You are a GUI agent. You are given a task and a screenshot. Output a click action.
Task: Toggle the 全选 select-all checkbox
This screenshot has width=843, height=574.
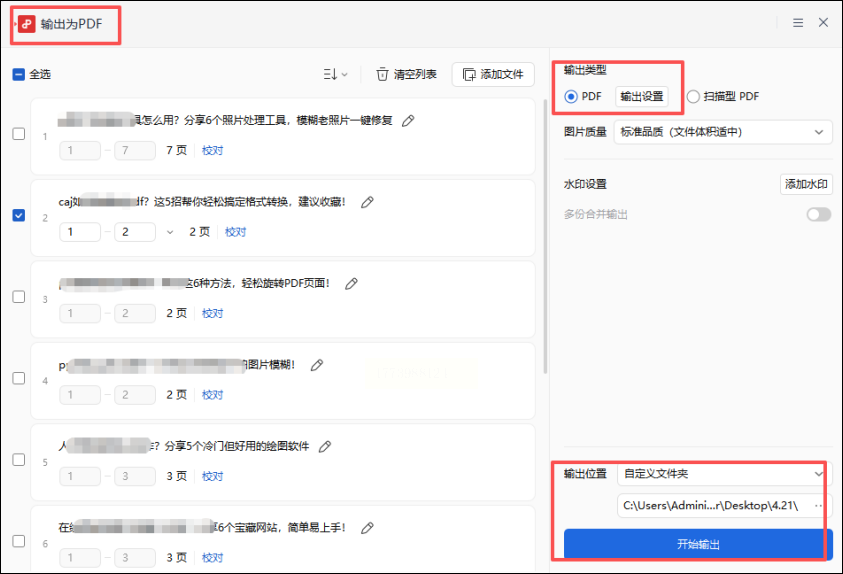click(19, 74)
